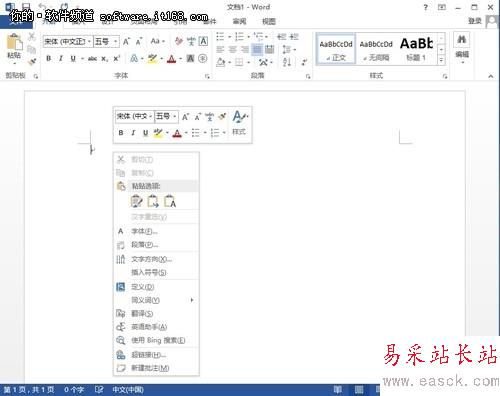
Task: Click mini toolbar Phonetic Guide icon
Action: [x=209, y=117]
